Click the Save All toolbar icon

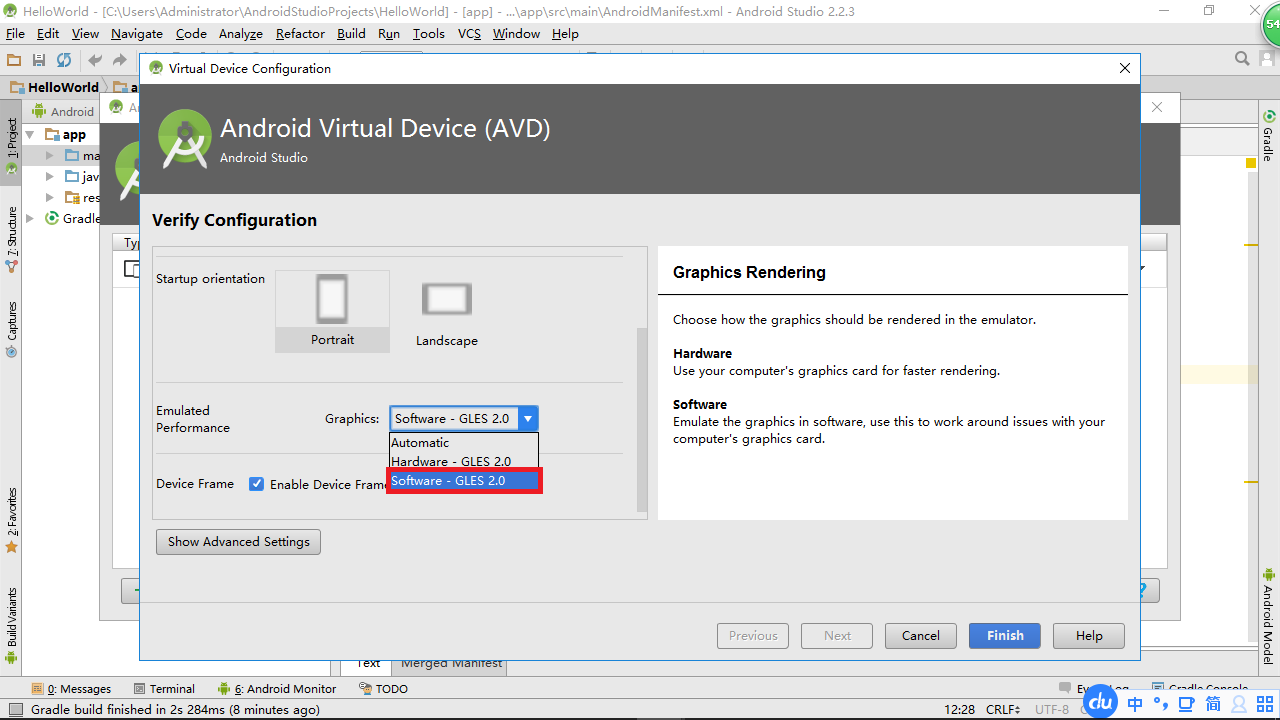coord(39,60)
